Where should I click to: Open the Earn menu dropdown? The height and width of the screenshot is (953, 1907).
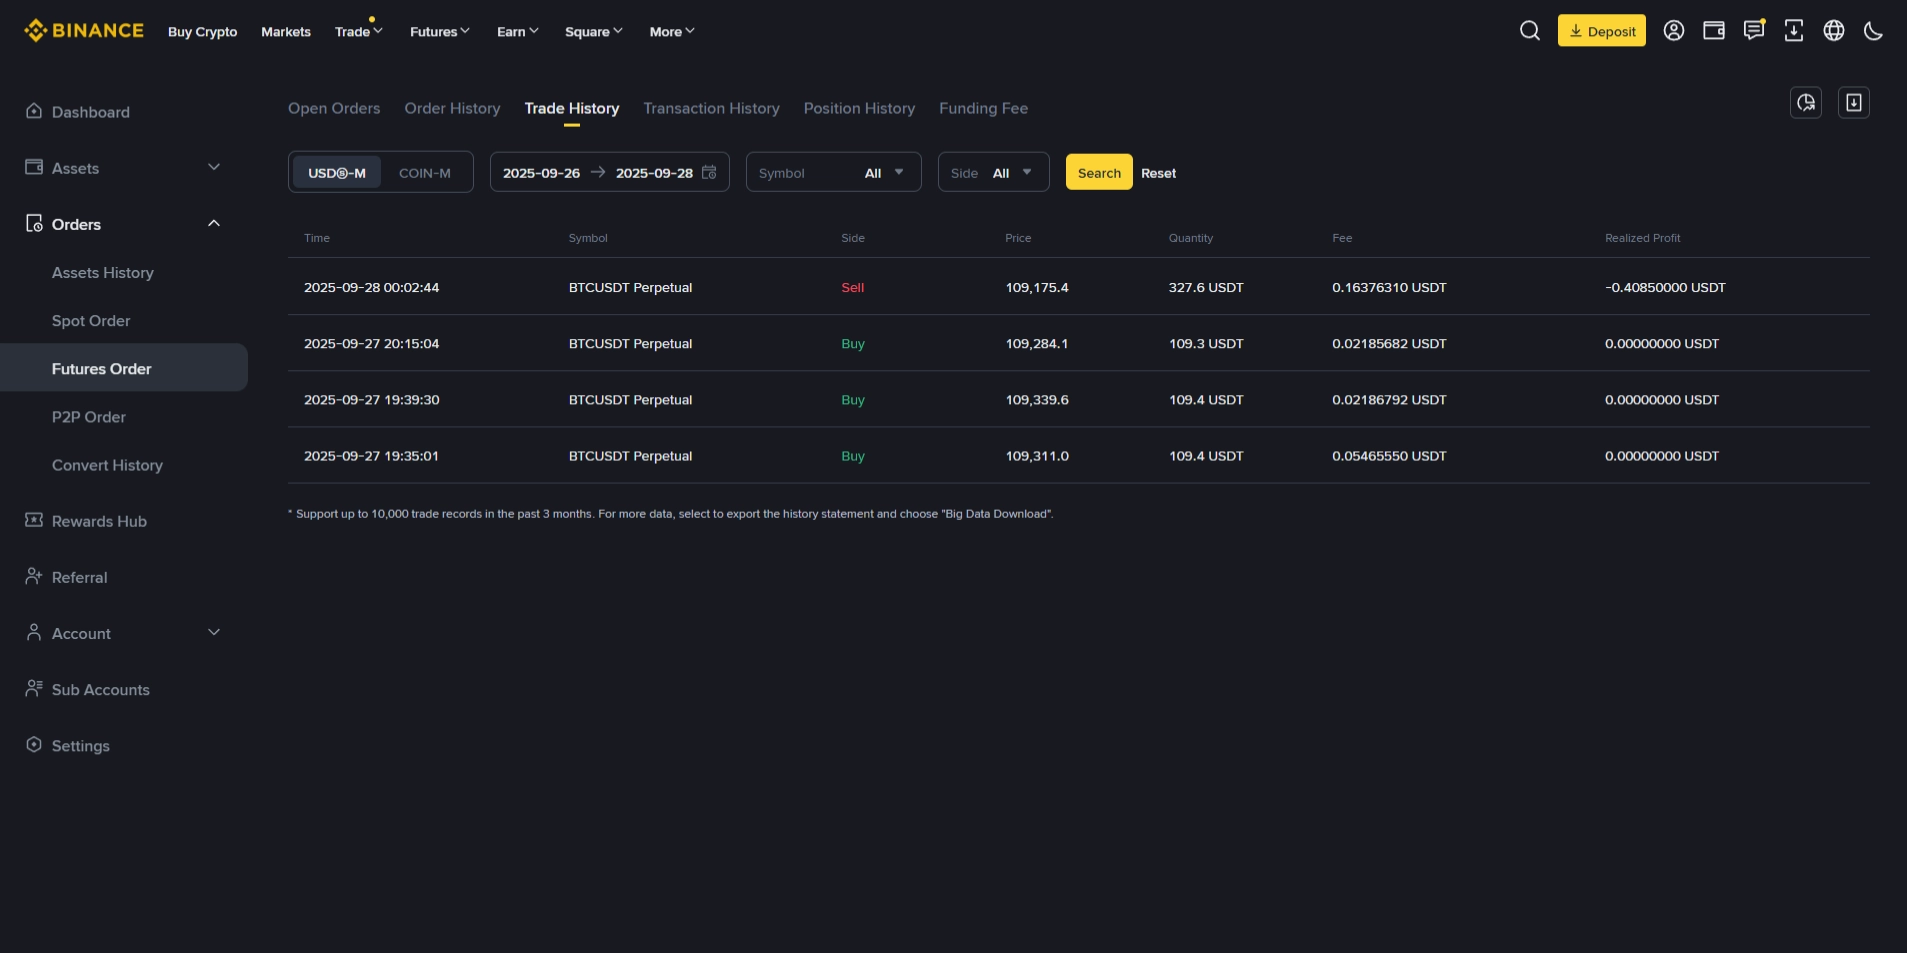518,31
